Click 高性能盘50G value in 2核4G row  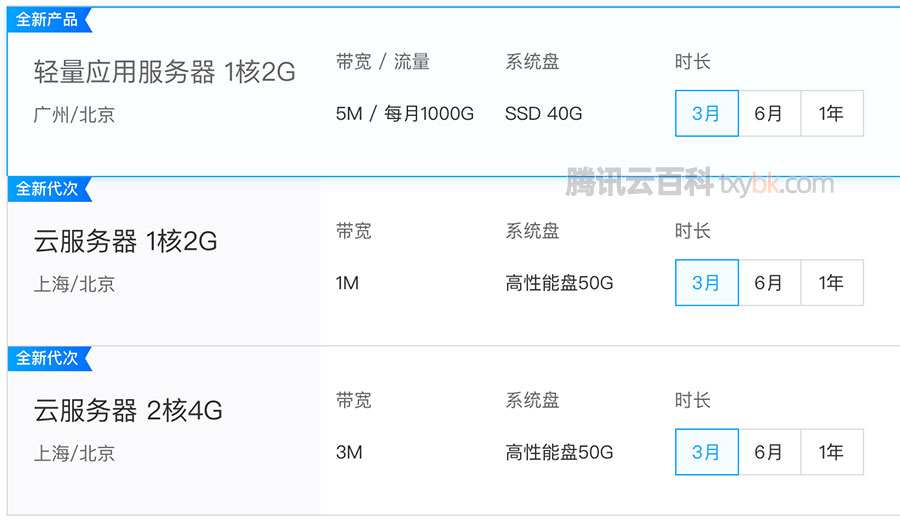pyautogui.click(x=559, y=452)
